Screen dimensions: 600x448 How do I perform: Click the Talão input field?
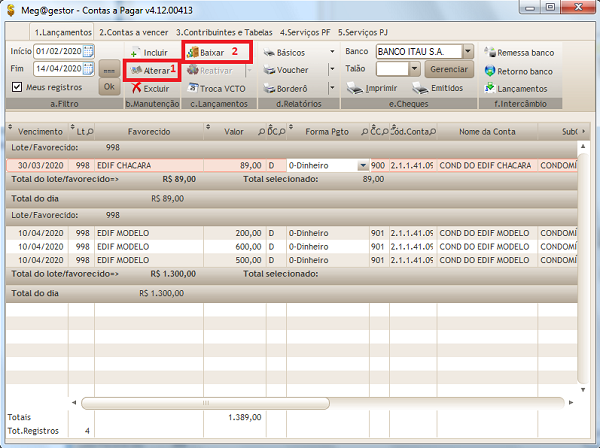point(392,69)
